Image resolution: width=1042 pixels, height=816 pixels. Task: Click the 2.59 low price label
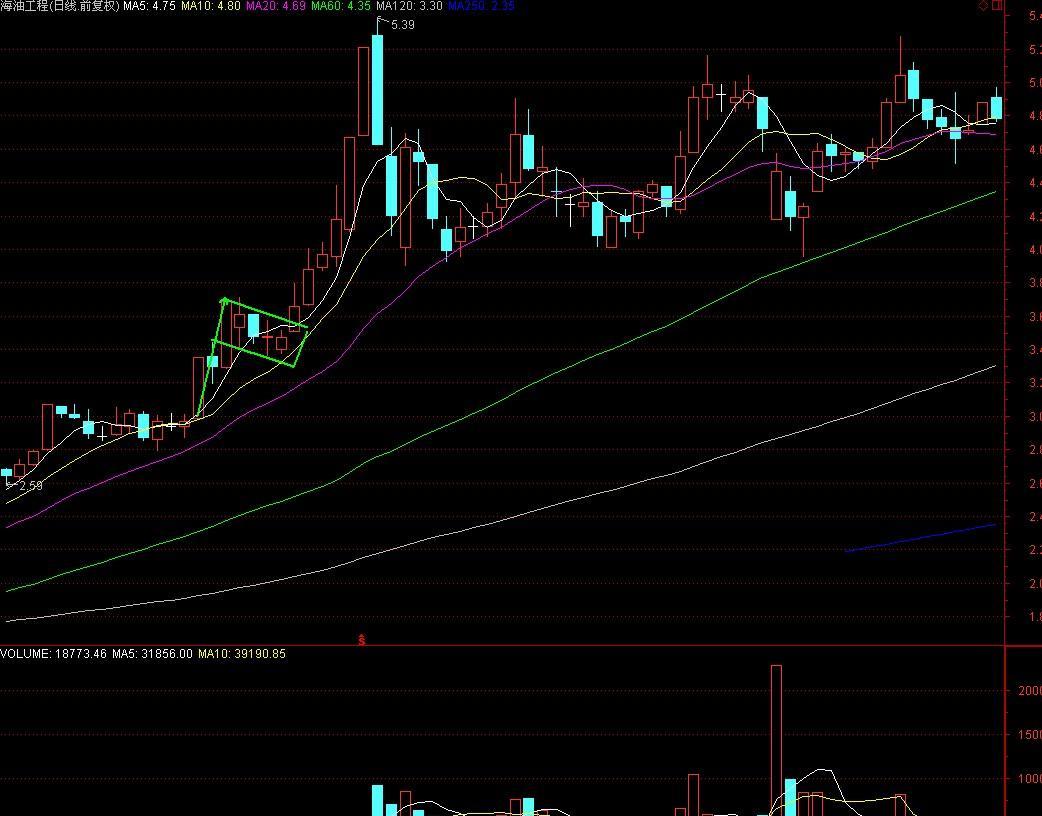point(31,486)
